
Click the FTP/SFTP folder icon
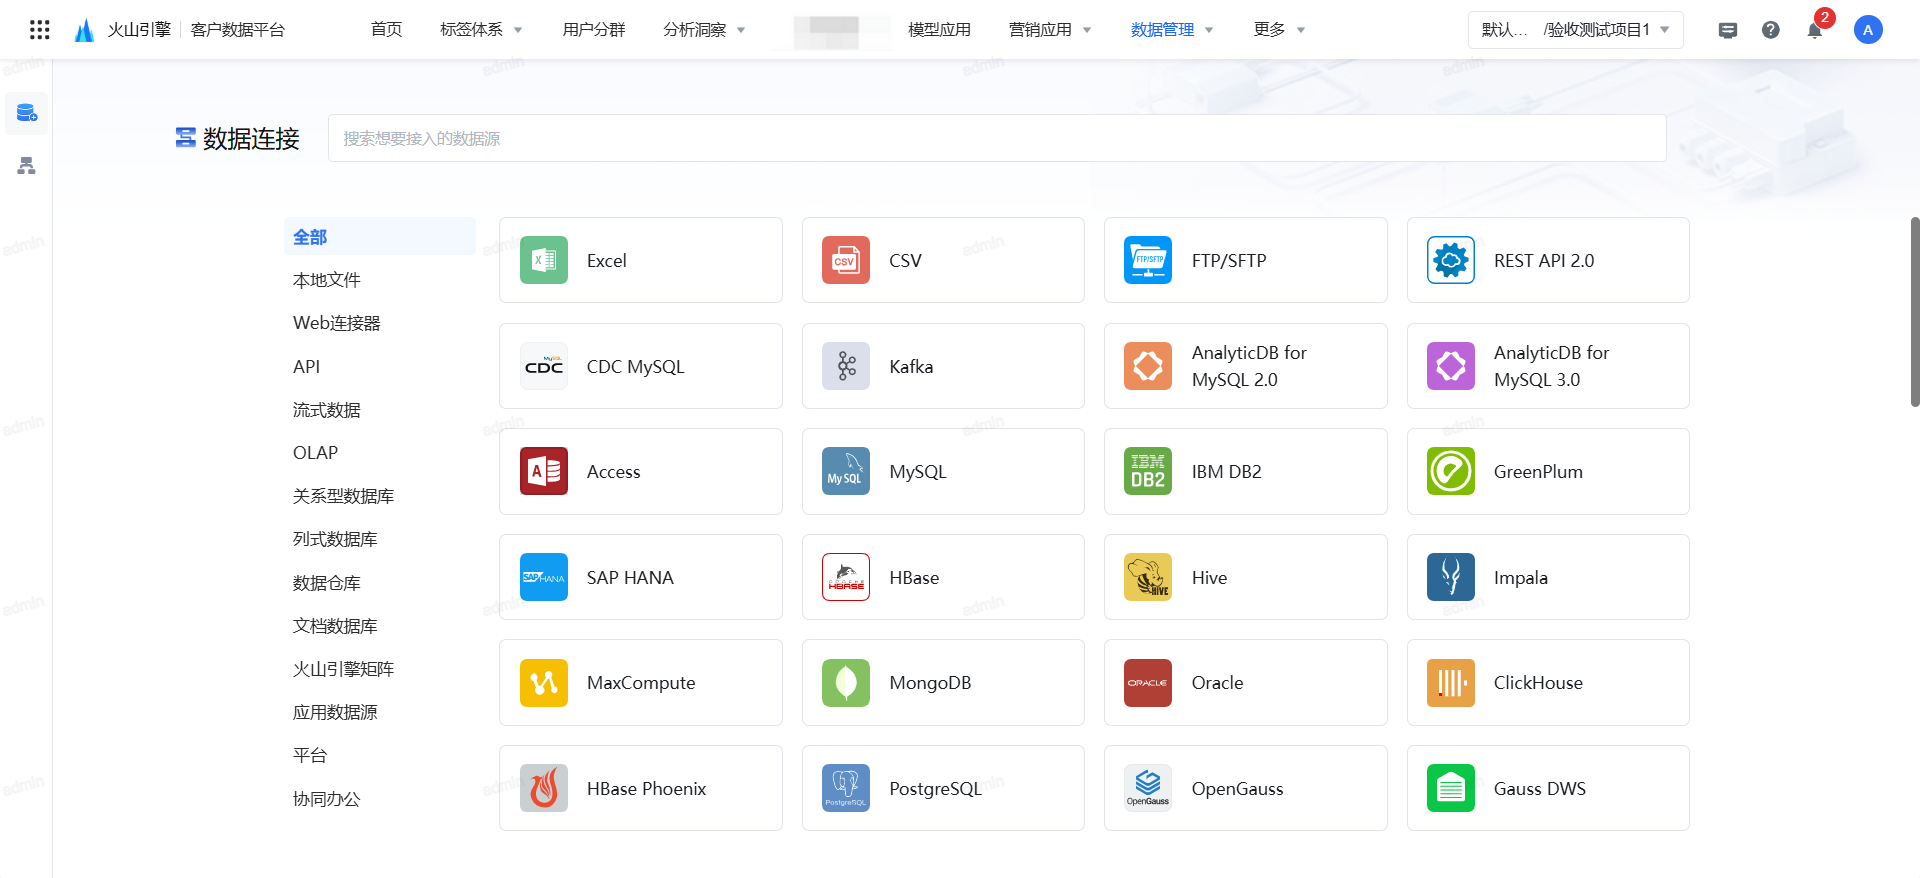[x=1148, y=260]
